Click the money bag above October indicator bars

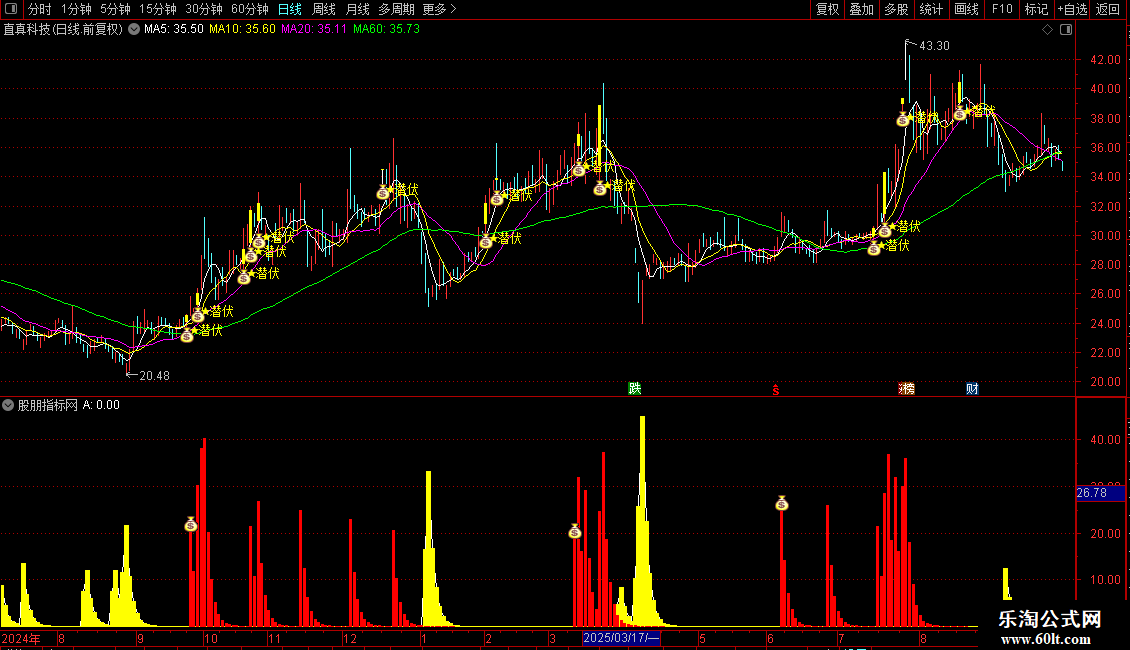191,524
